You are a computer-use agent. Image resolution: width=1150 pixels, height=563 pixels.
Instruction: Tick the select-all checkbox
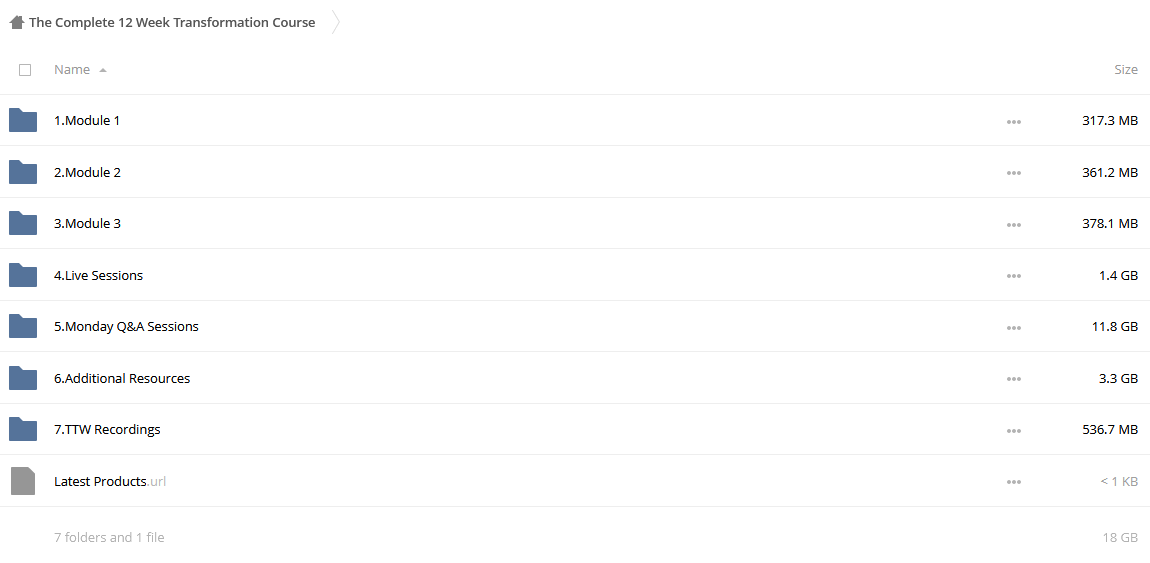coord(25,70)
